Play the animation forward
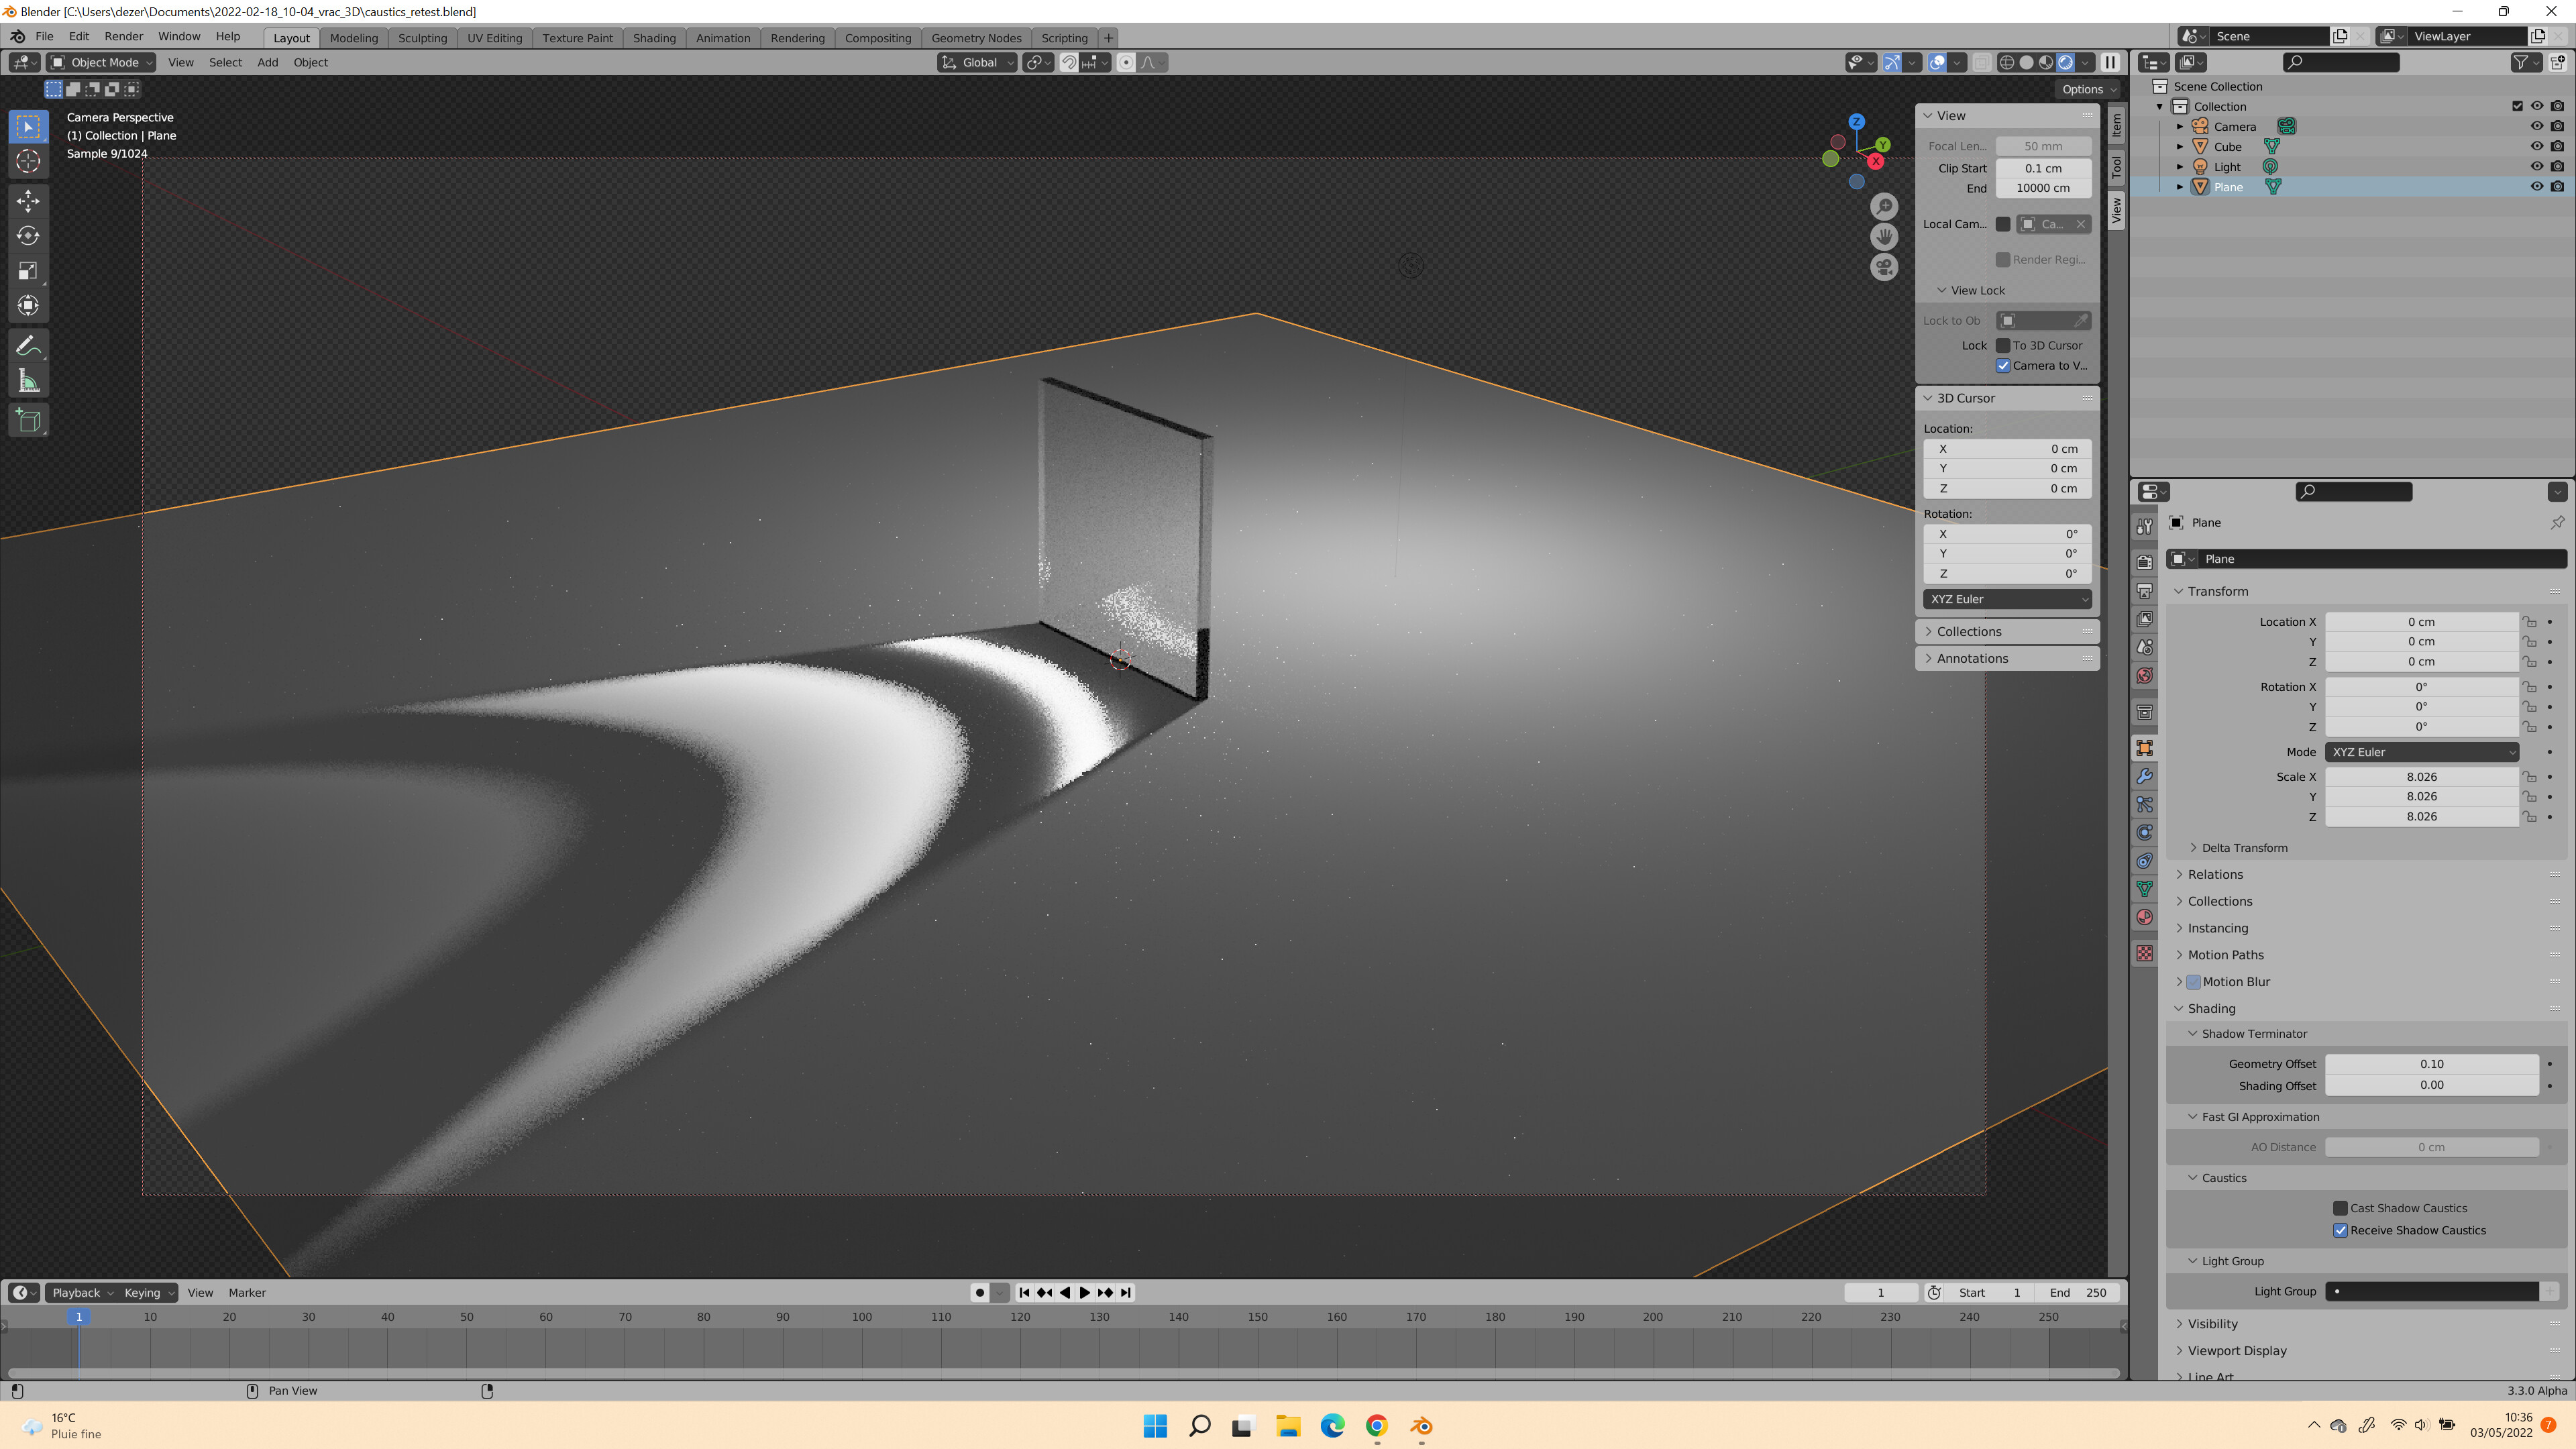Image resolution: width=2576 pixels, height=1449 pixels. click(1084, 1292)
